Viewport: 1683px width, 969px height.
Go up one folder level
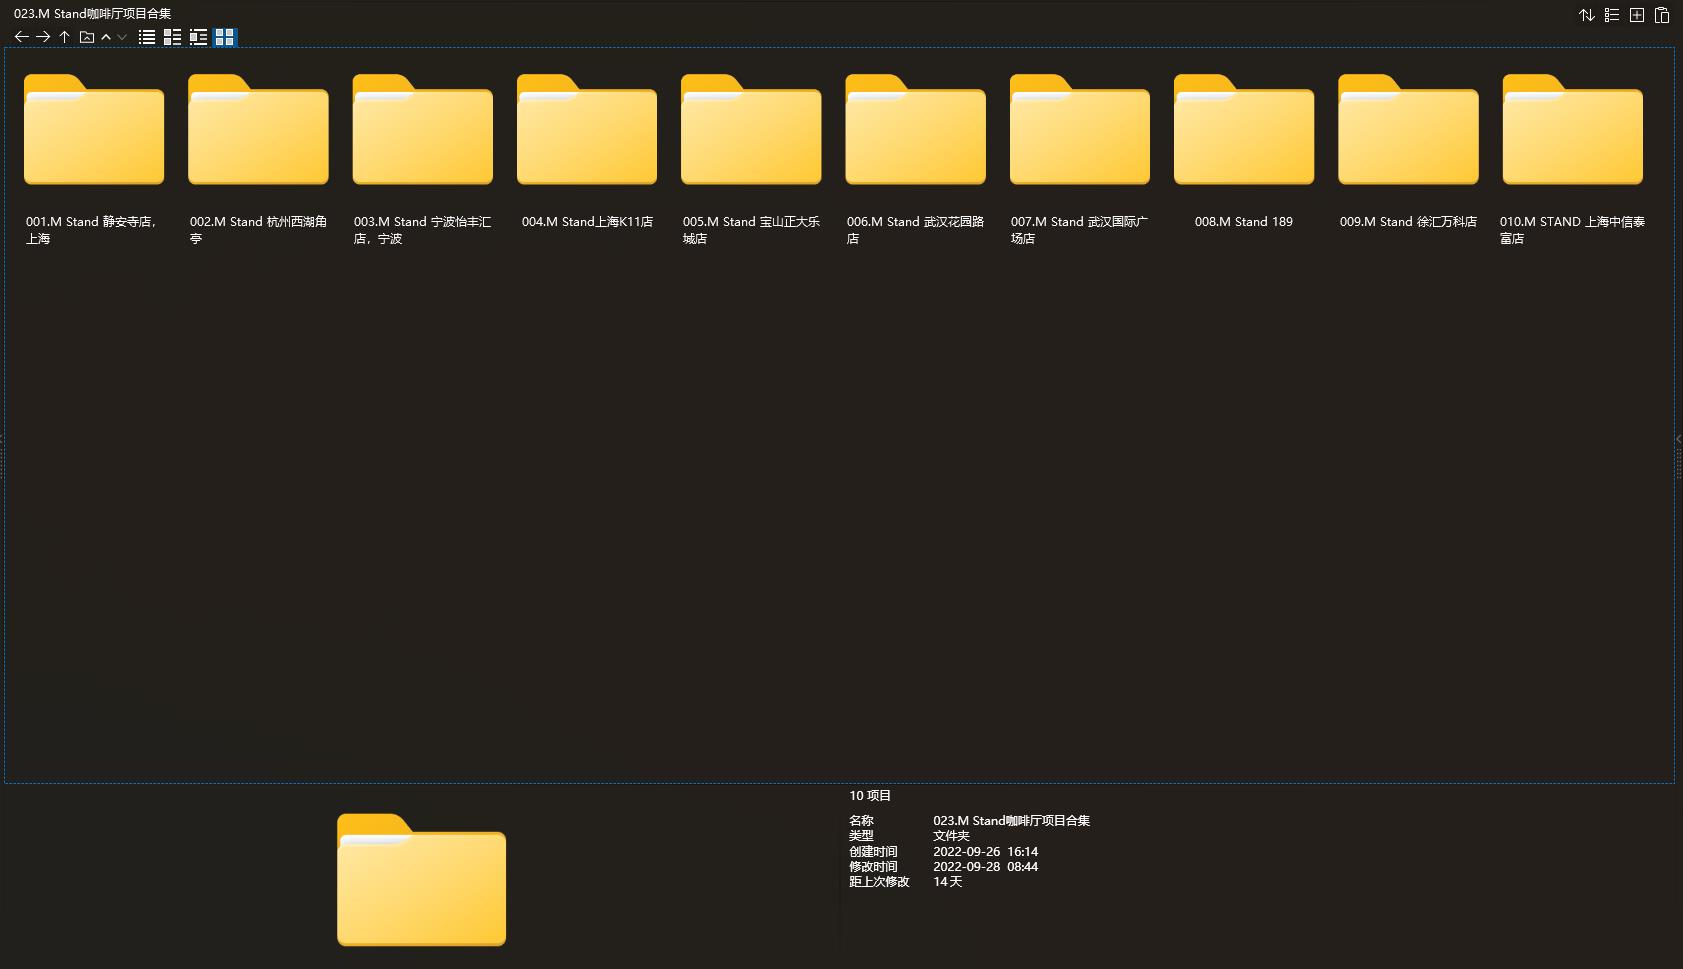click(x=64, y=37)
